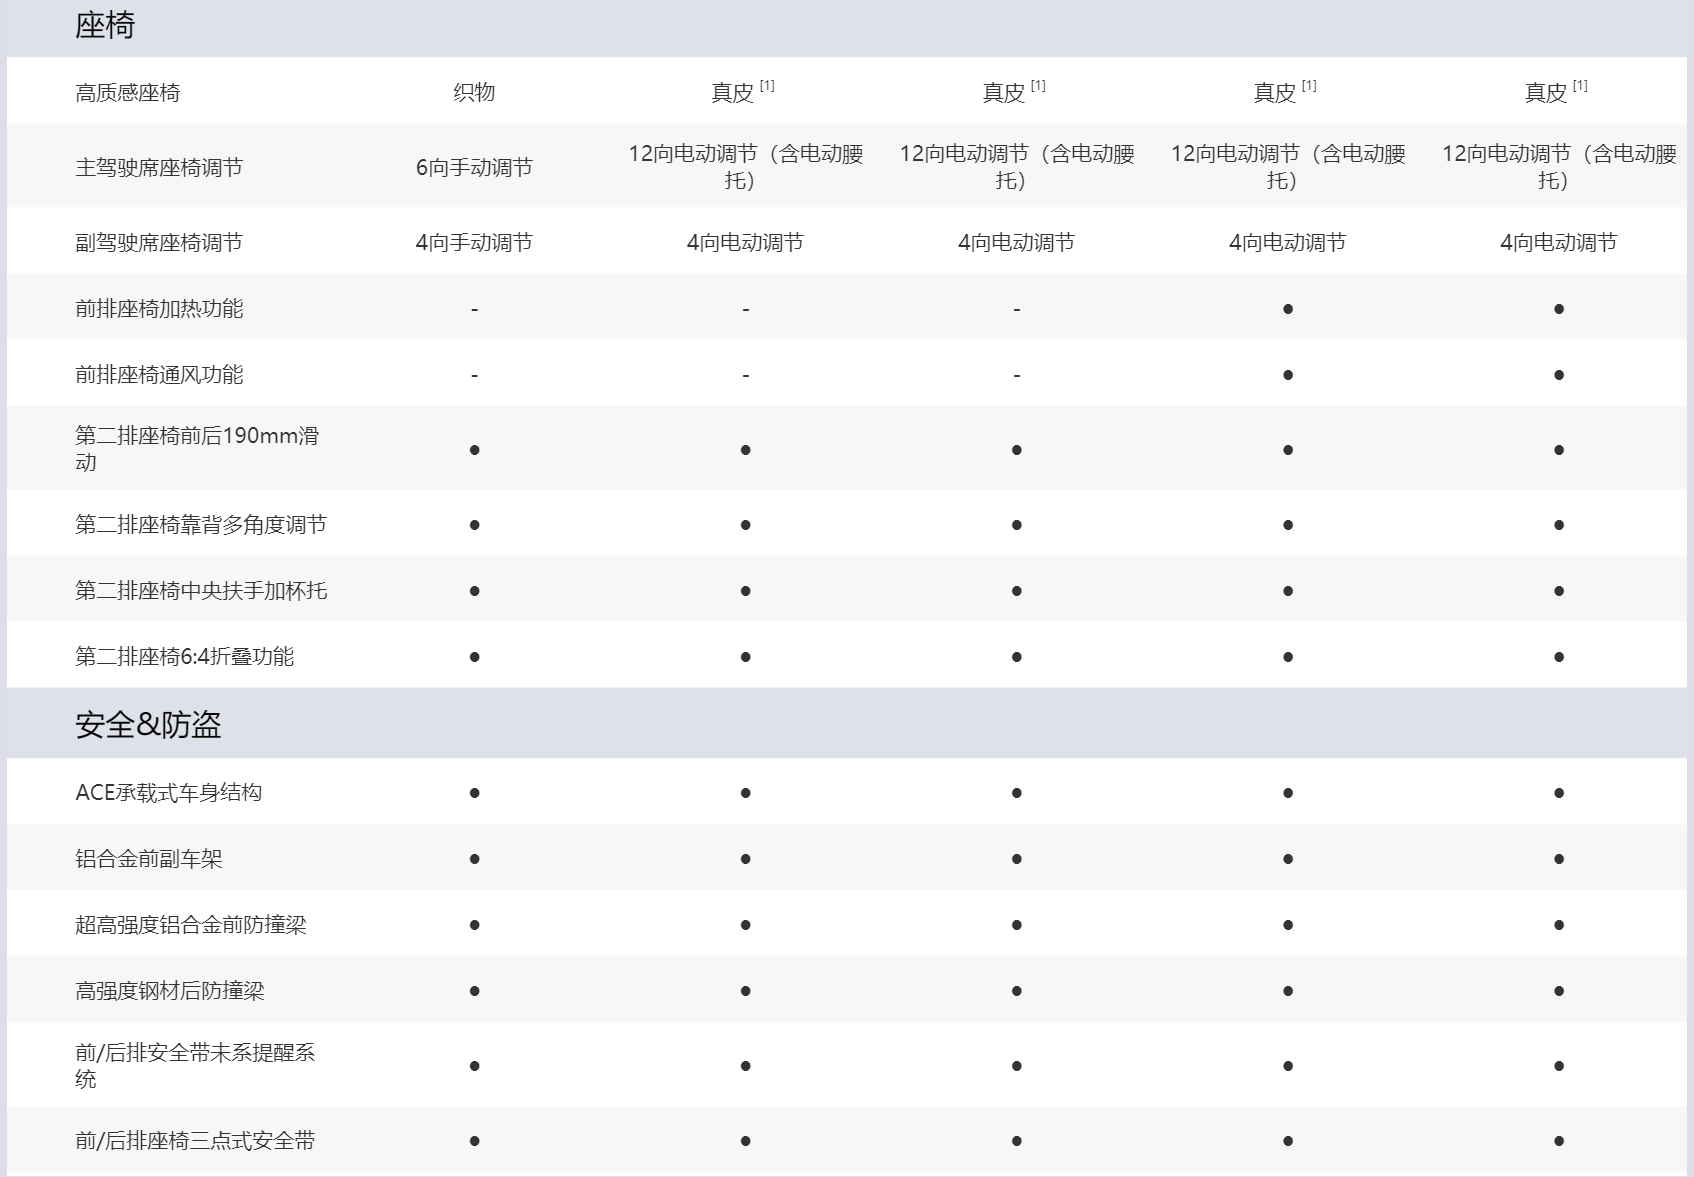Select the 第二排座椅6:4折叠功能 row label
This screenshot has width=1694, height=1177.
pos(185,656)
